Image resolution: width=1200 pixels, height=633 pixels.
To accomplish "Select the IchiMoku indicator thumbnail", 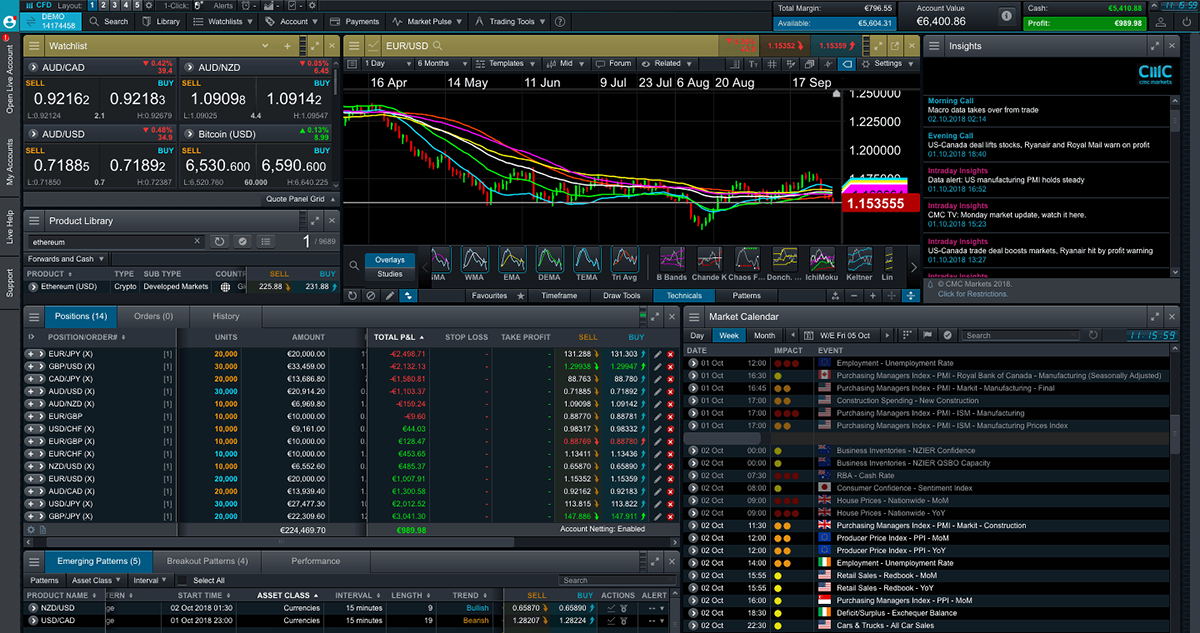I will (822, 260).
